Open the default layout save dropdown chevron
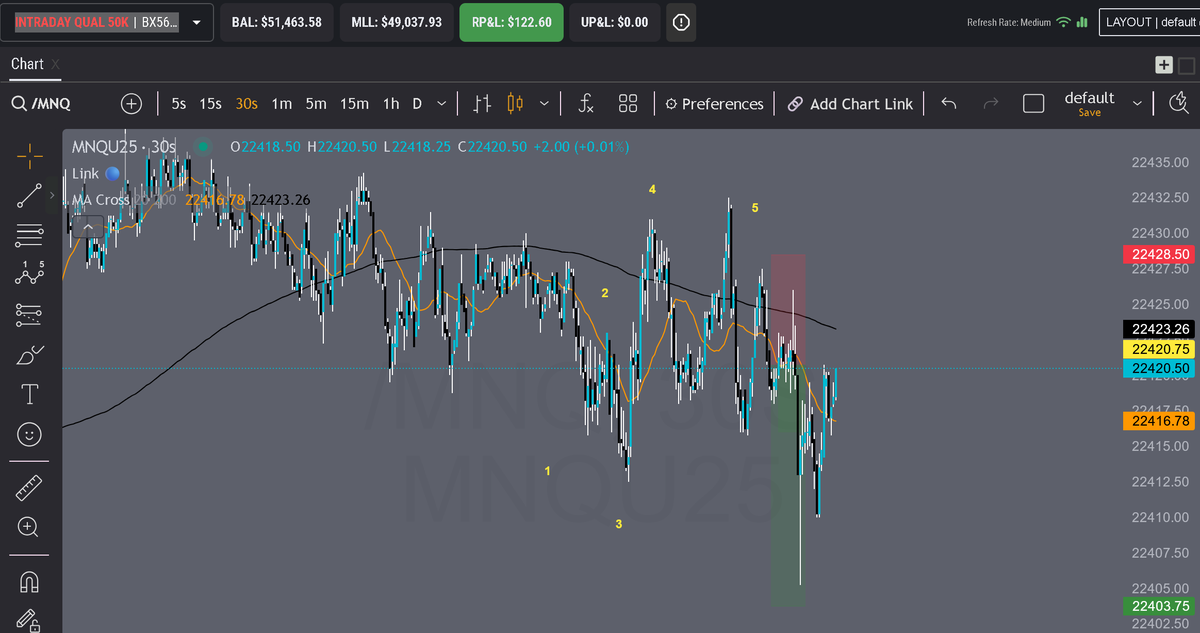The height and width of the screenshot is (633, 1200). [x=1137, y=103]
